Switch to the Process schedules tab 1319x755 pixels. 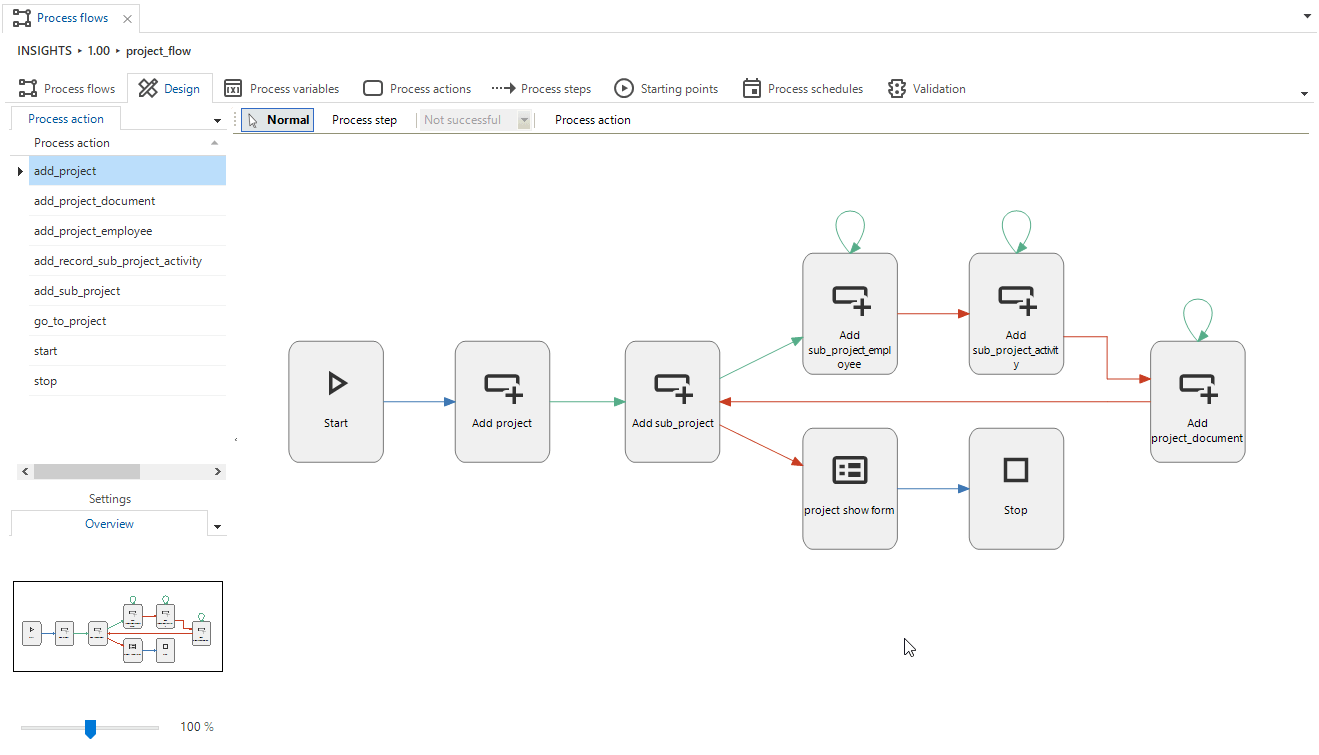[x=803, y=89]
